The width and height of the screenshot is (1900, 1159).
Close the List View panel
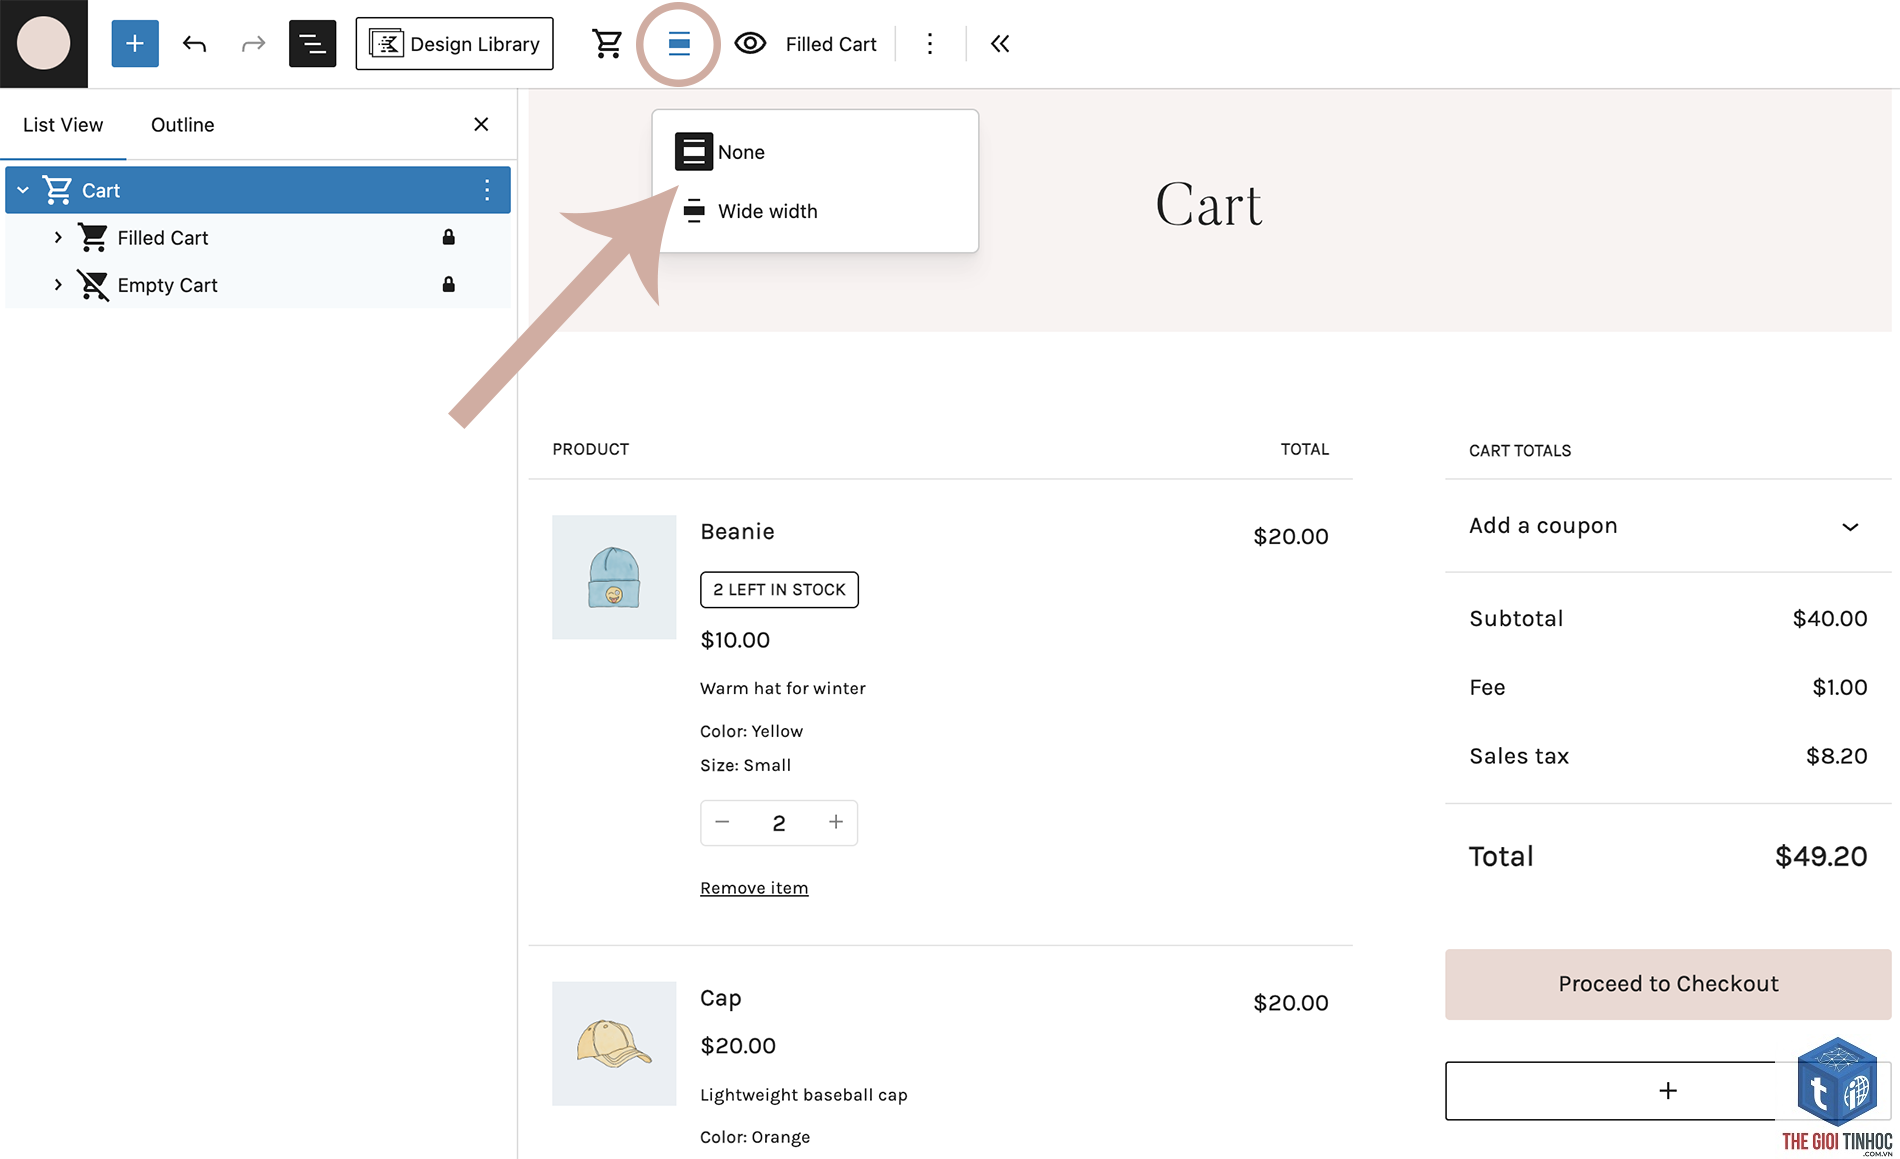tap(481, 124)
